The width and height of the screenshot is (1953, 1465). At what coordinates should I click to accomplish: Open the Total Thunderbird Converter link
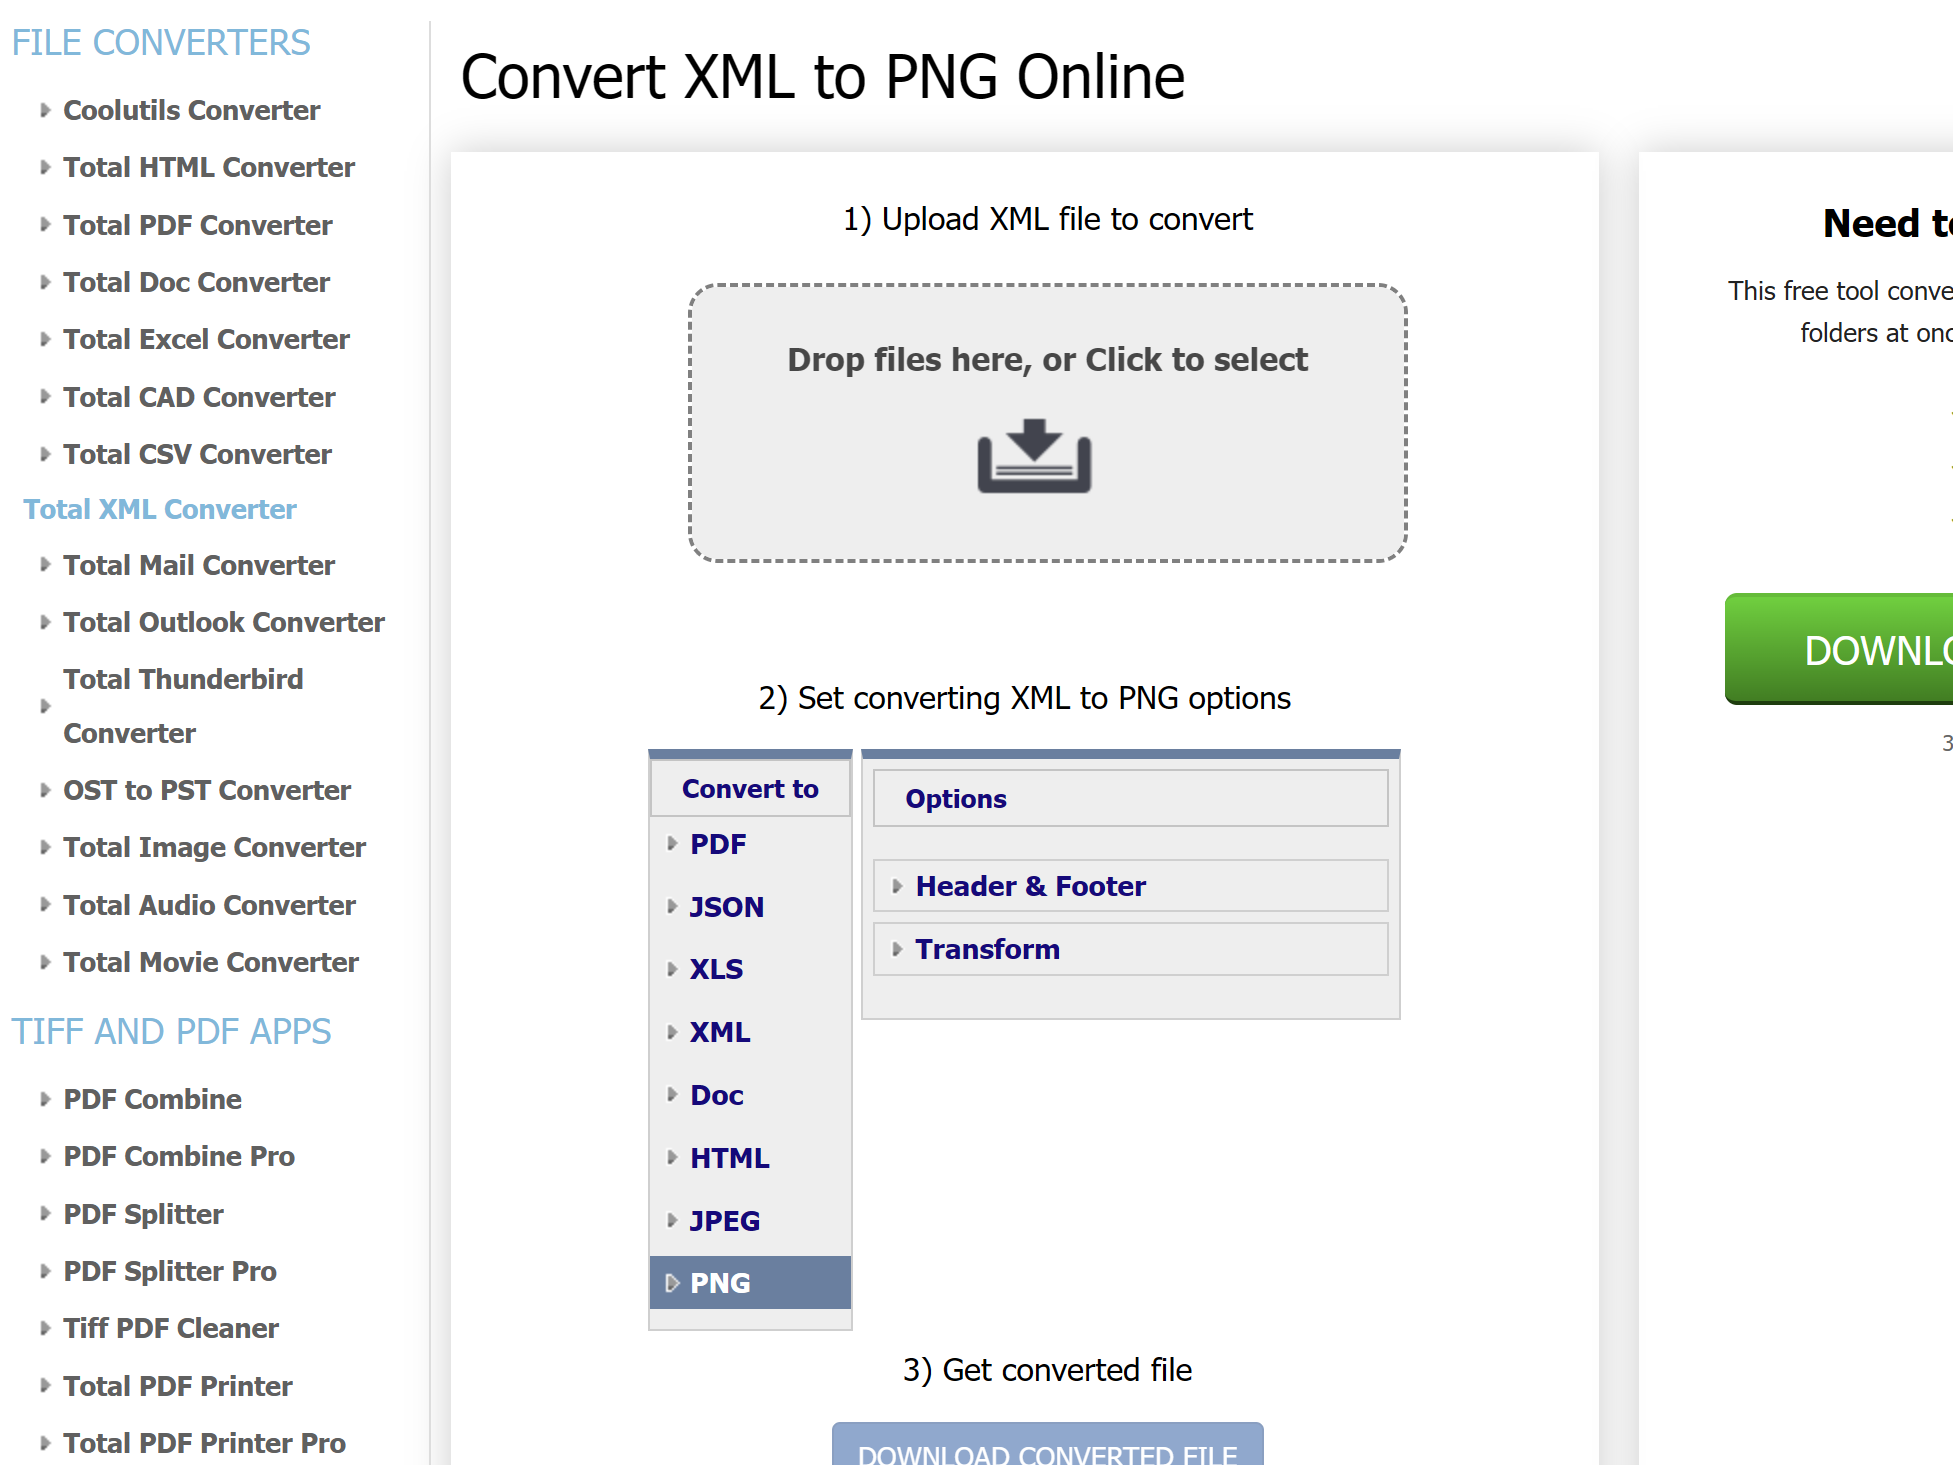coord(183,706)
